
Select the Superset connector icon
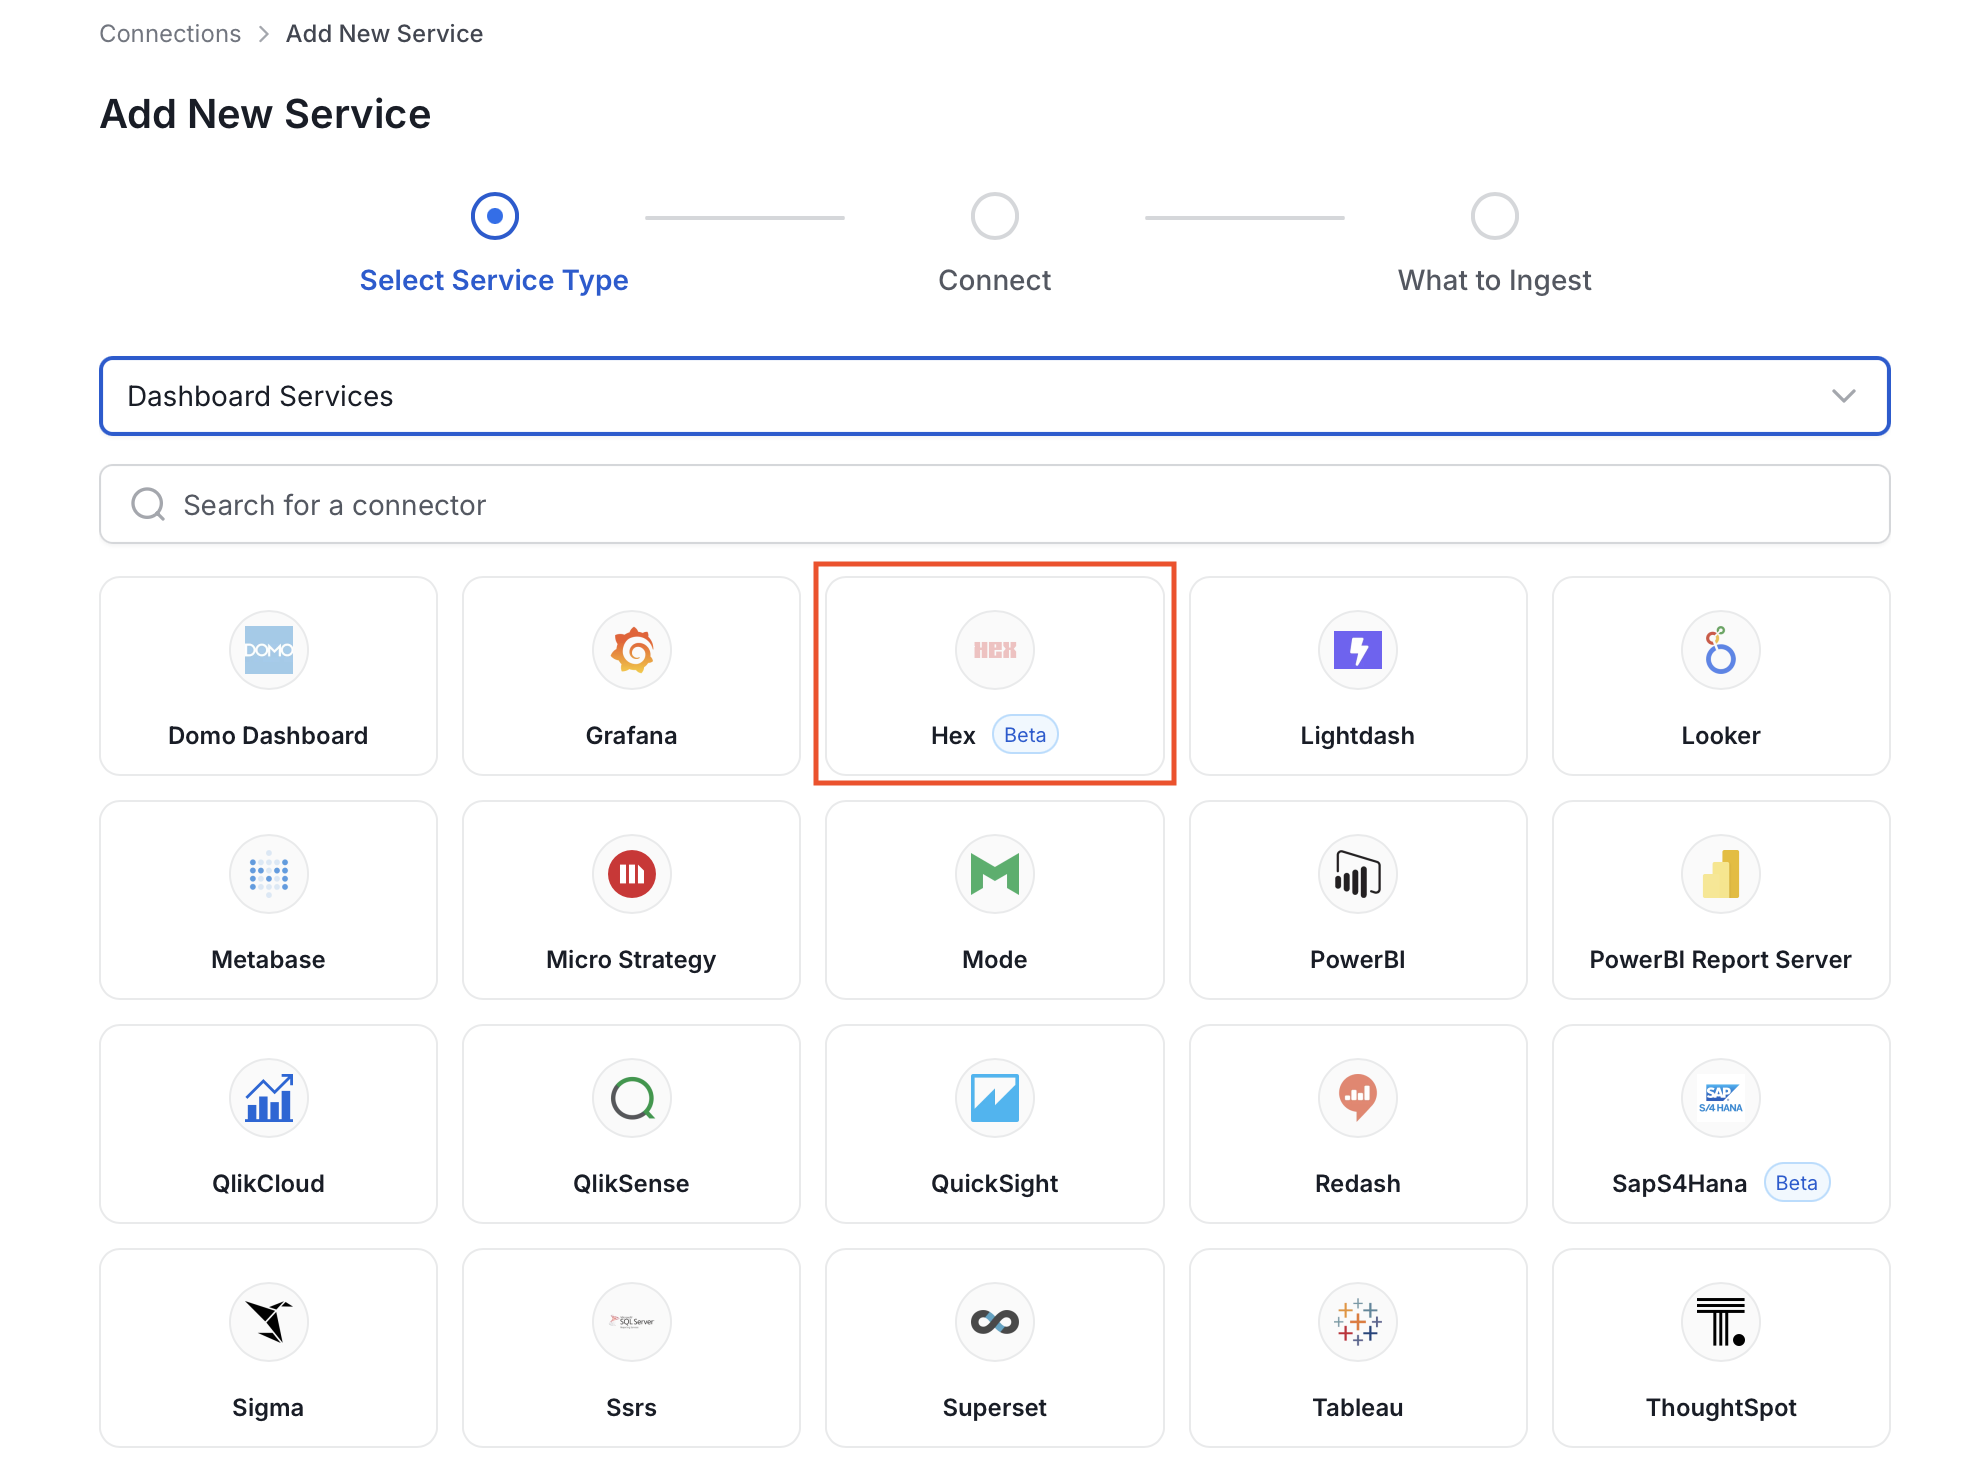point(995,1322)
